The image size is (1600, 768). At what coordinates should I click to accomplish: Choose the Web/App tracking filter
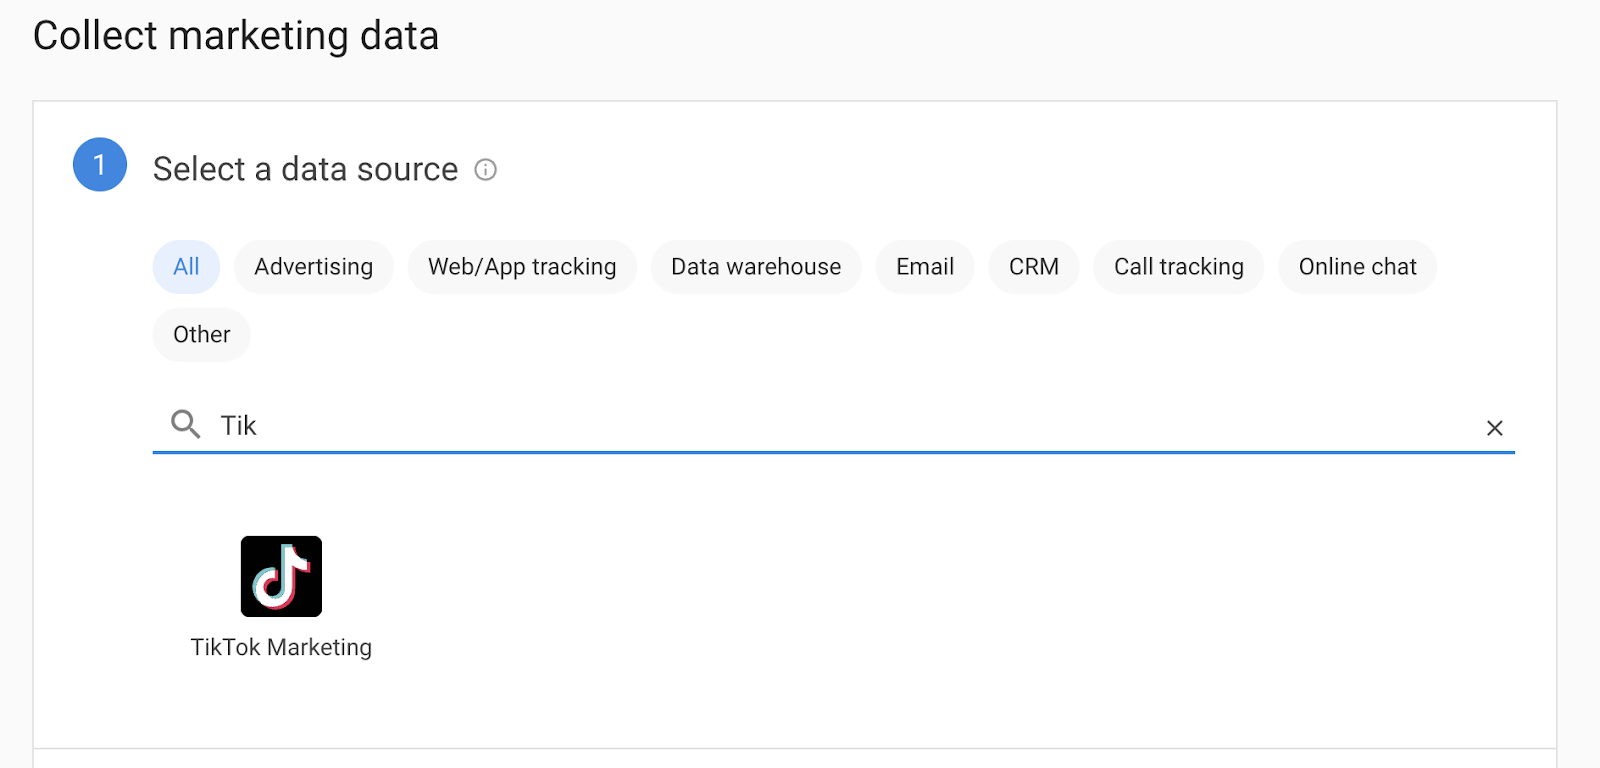(522, 267)
